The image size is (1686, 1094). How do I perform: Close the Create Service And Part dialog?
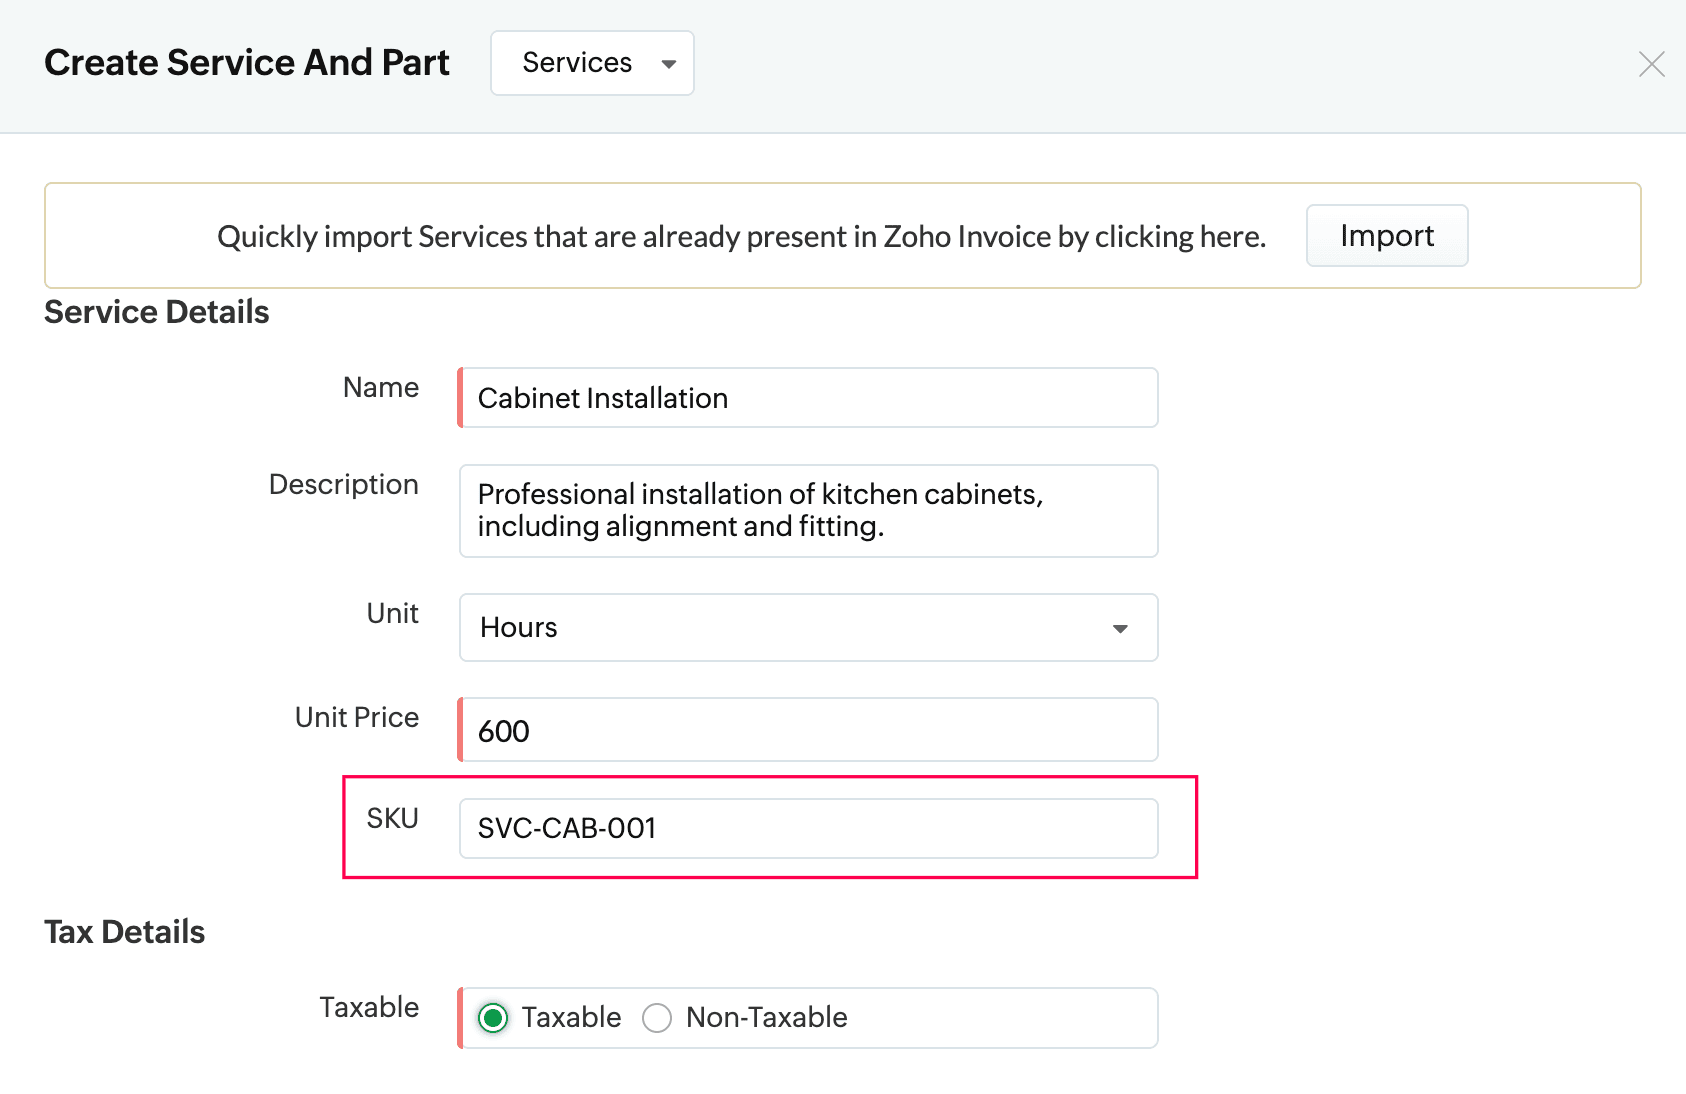[x=1651, y=64]
